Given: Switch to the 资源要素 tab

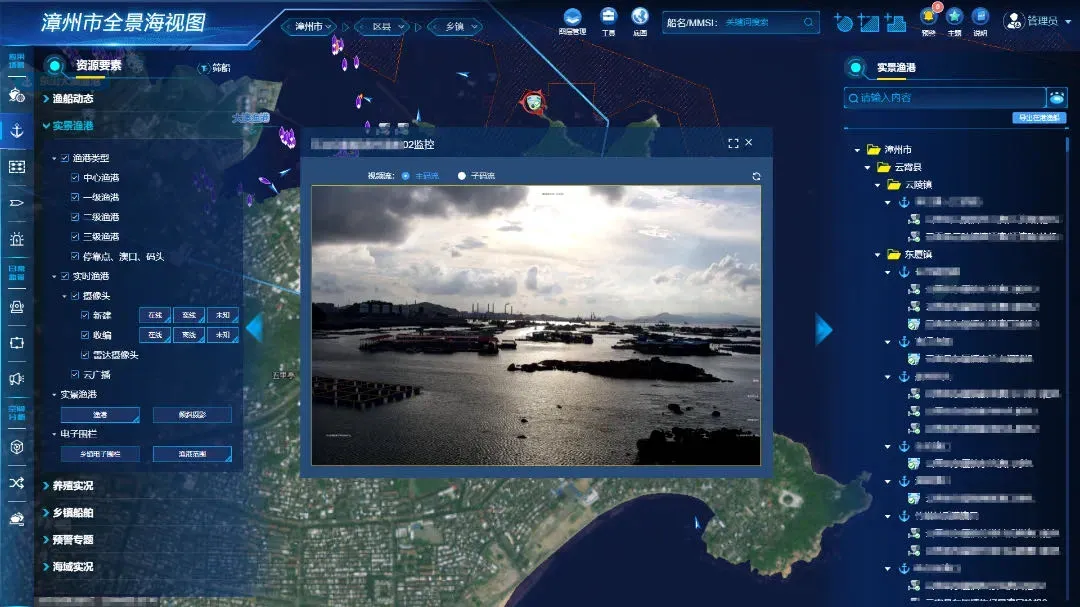Looking at the screenshot, I should tap(98, 65).
